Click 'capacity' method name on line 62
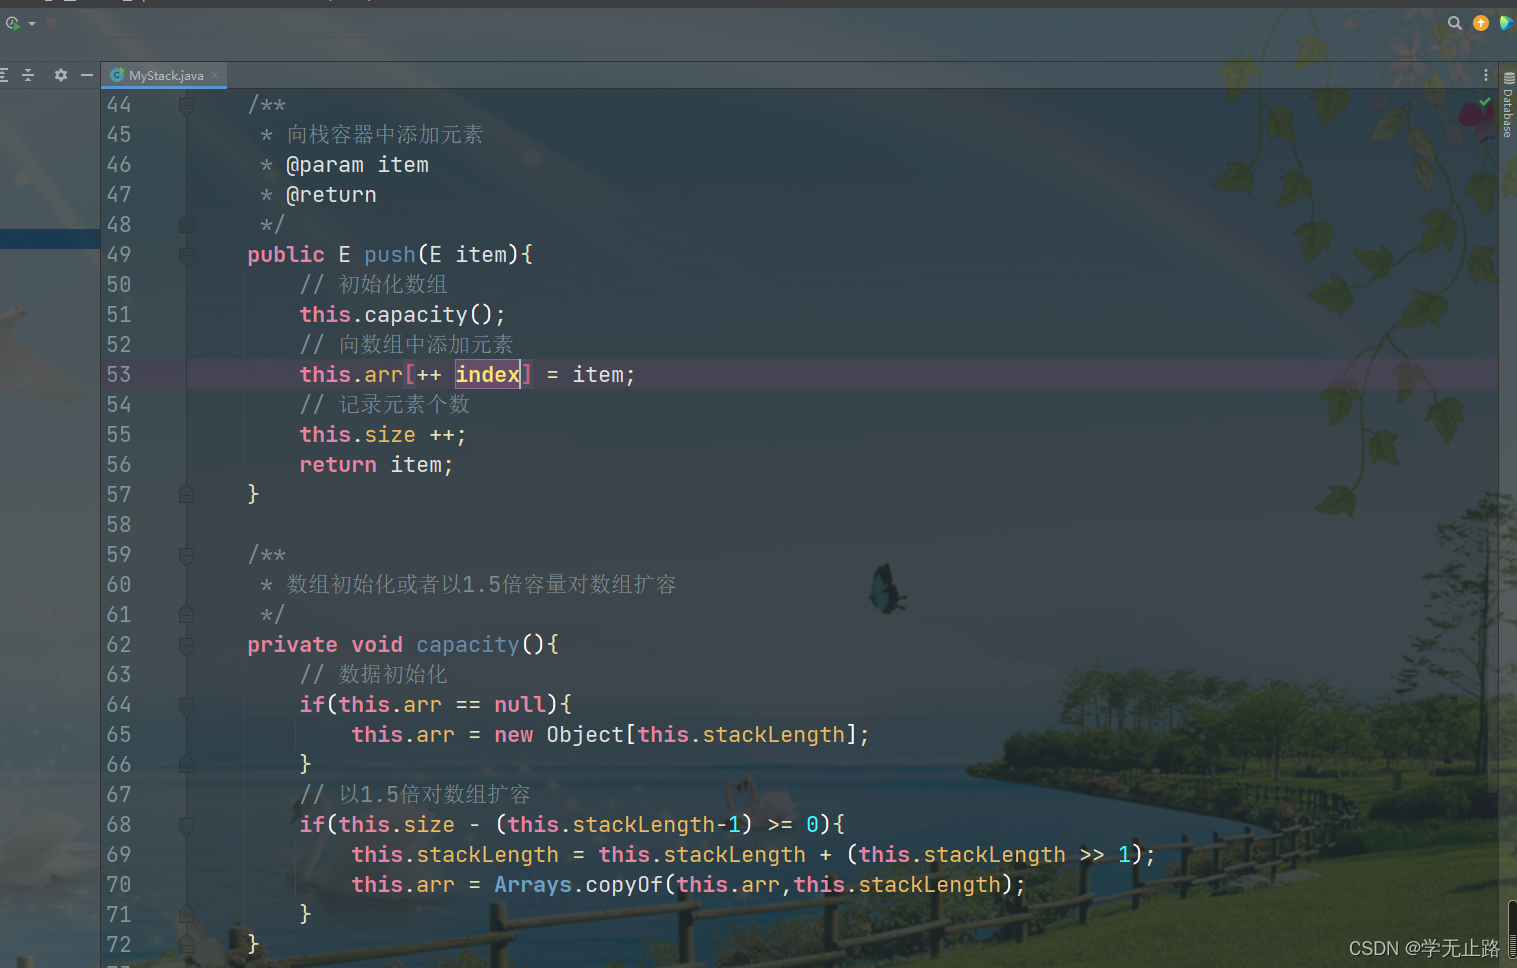The image size is (1517, 968). point(468,645)
